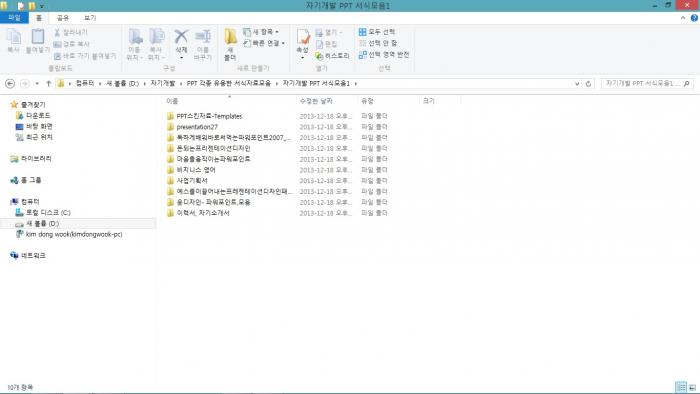Image resolution: width=700 pixels, height=394 pixels.
Task: Switch to the 공유 (Share) tab
Action: pyautogui.click(x=63, y=18)
